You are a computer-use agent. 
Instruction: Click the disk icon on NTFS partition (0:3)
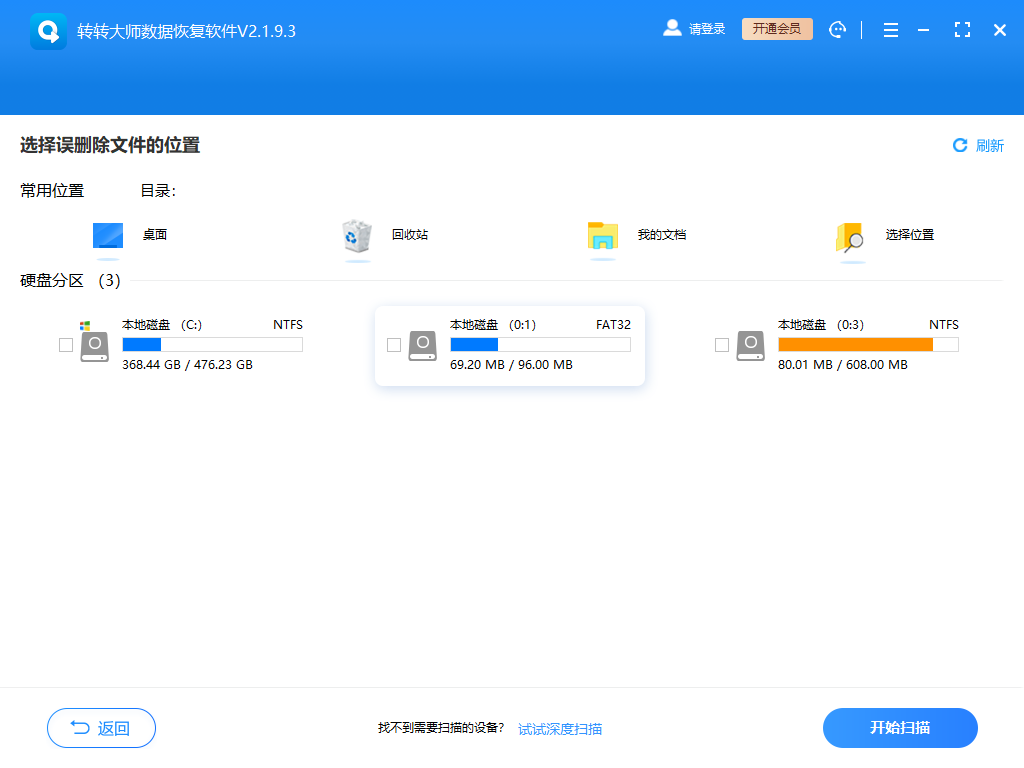(x=750, y=345)
